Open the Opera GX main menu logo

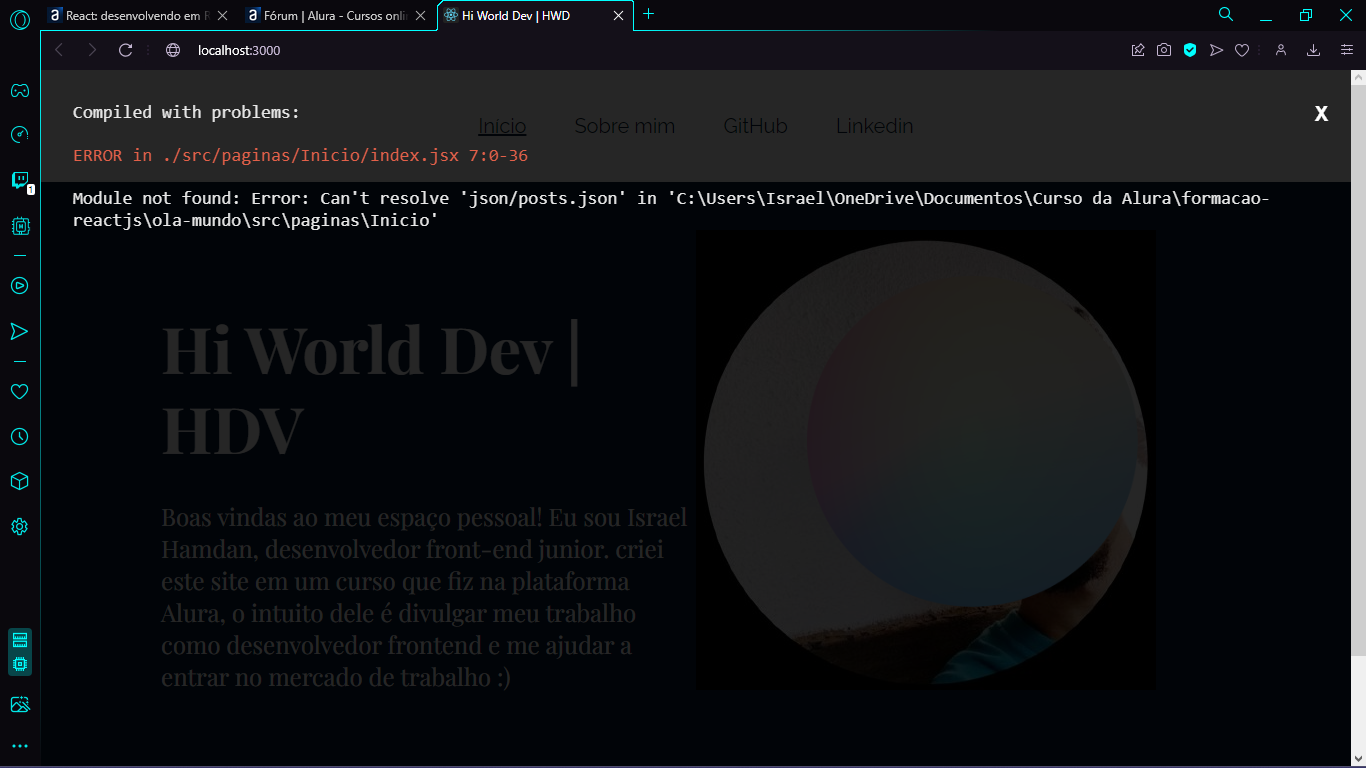19,18
